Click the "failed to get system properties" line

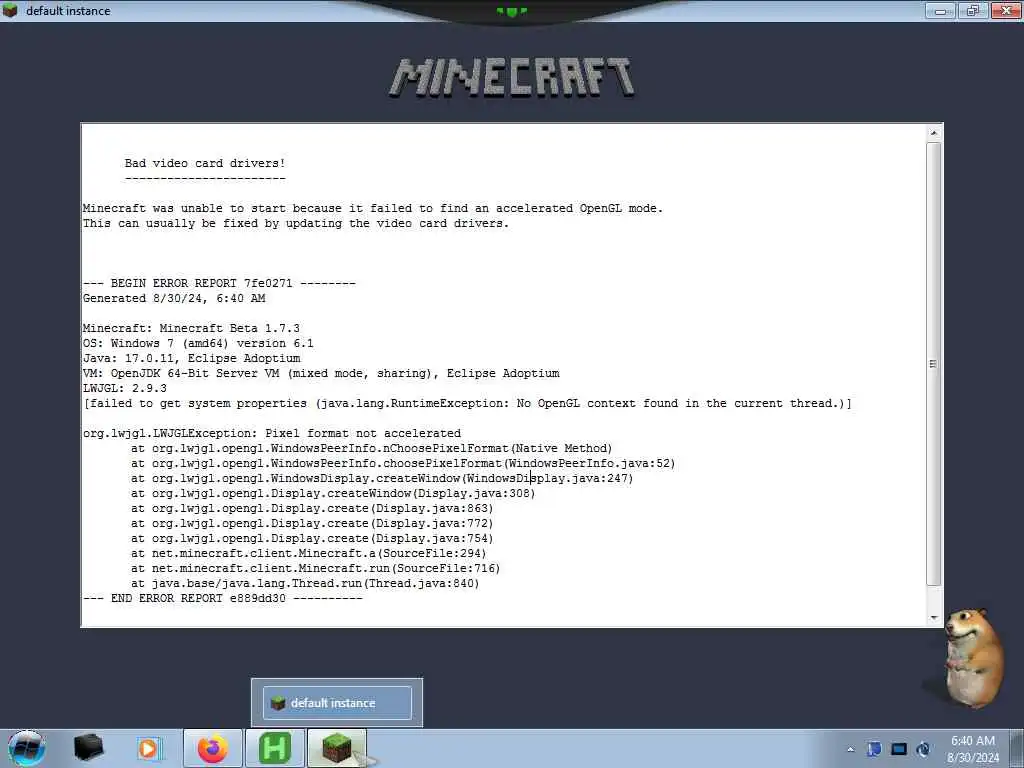click(x=468, y=404)
